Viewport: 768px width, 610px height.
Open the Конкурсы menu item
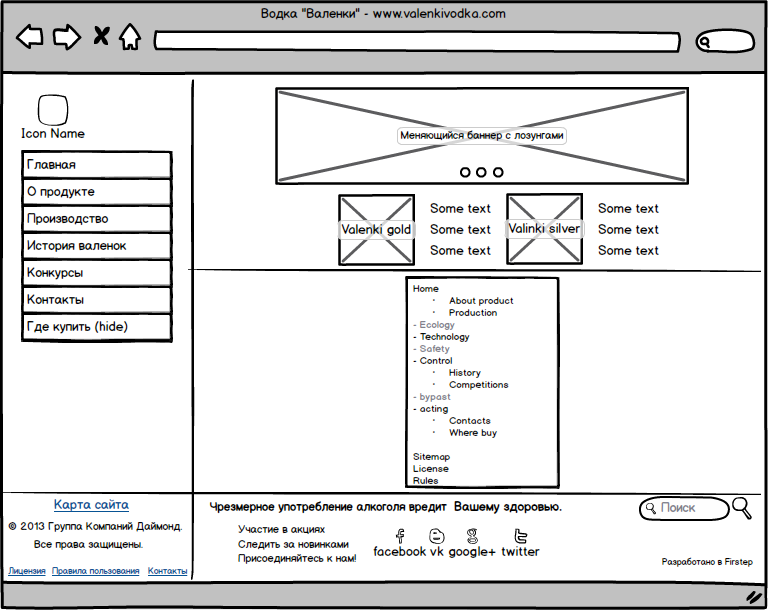[x=97, y=272]
